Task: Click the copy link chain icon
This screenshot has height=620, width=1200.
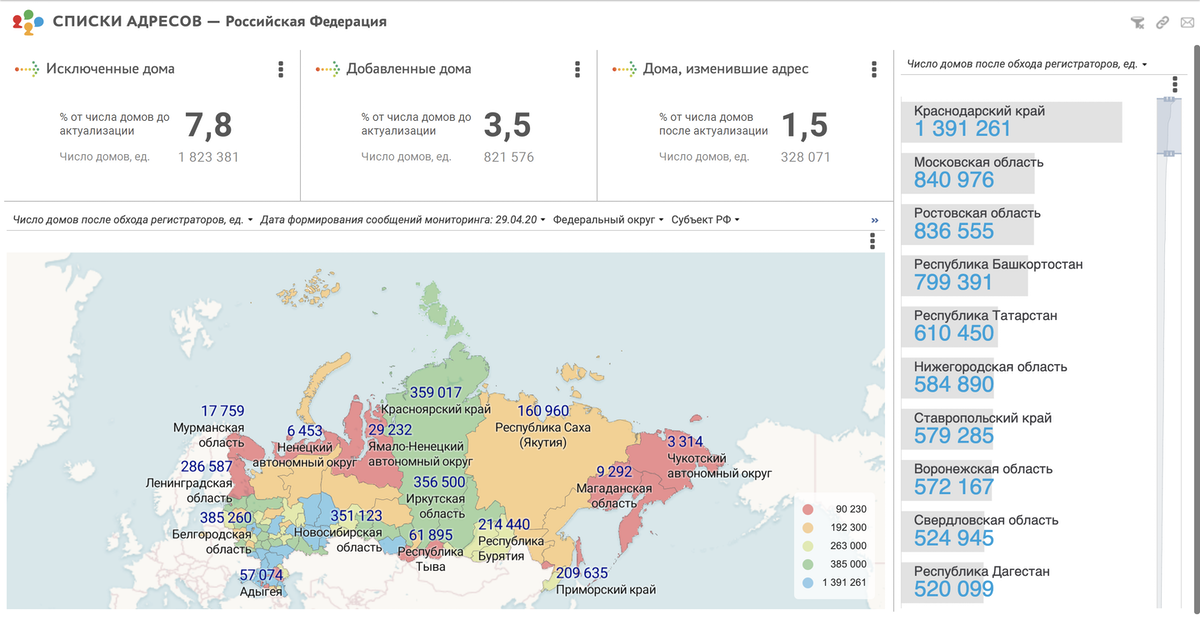Action: click(x=1162, y=22)
